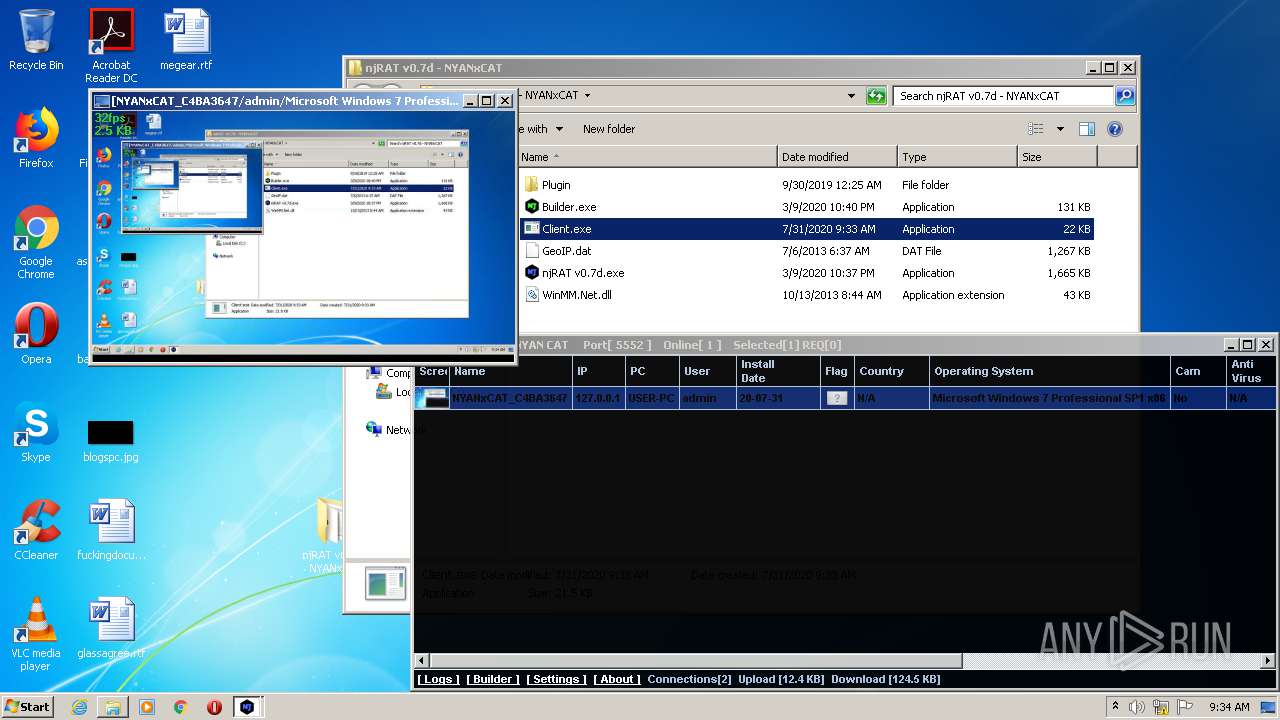Click the Windows Media Player taskbar icon
The width and height of the screenshot is (1280, 720).
pos(147,707)
